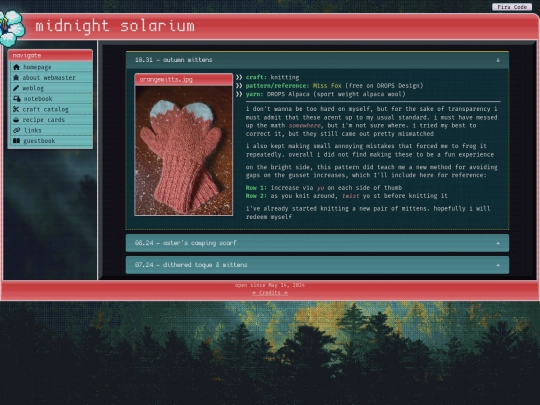The image size is (540, 405).
Task: Click the person icon next to about webmaster
Action: click(x=16, y=77)
